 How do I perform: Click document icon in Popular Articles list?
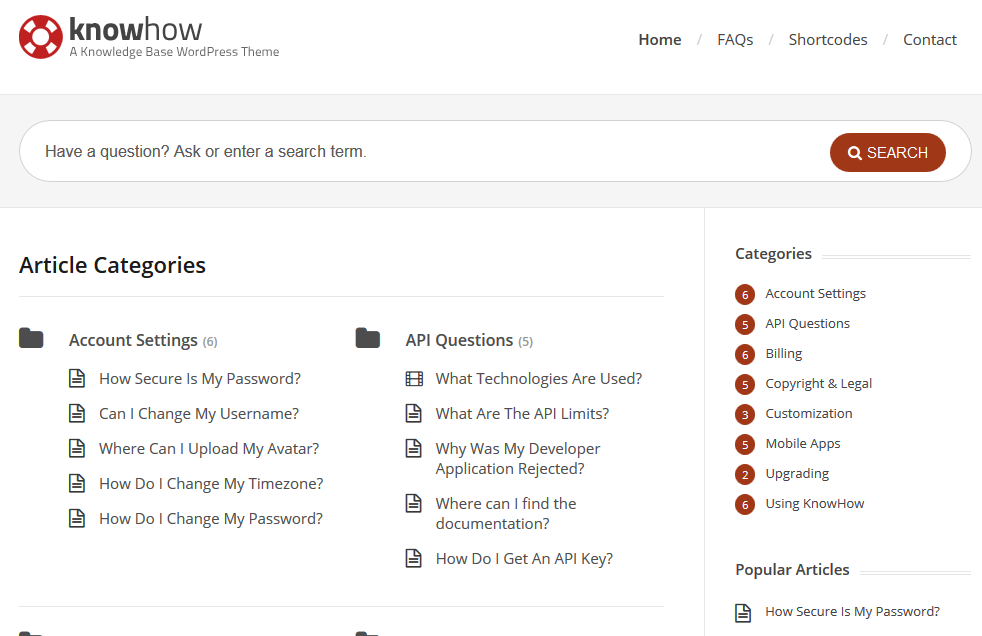(743, 613)
